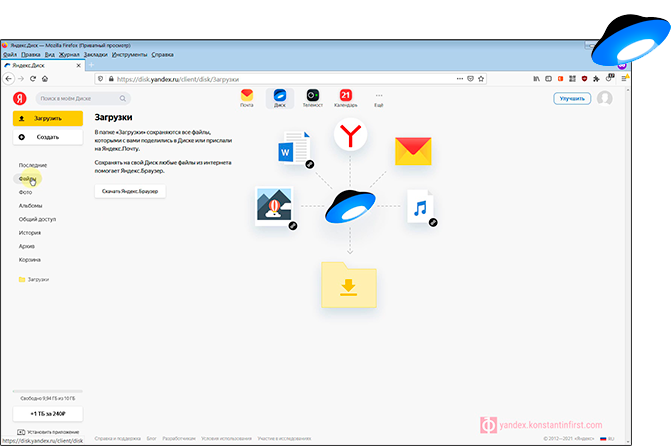Click the Скачать Яндекс.Браузер button

pyautogui.click(x=130, y=191)
